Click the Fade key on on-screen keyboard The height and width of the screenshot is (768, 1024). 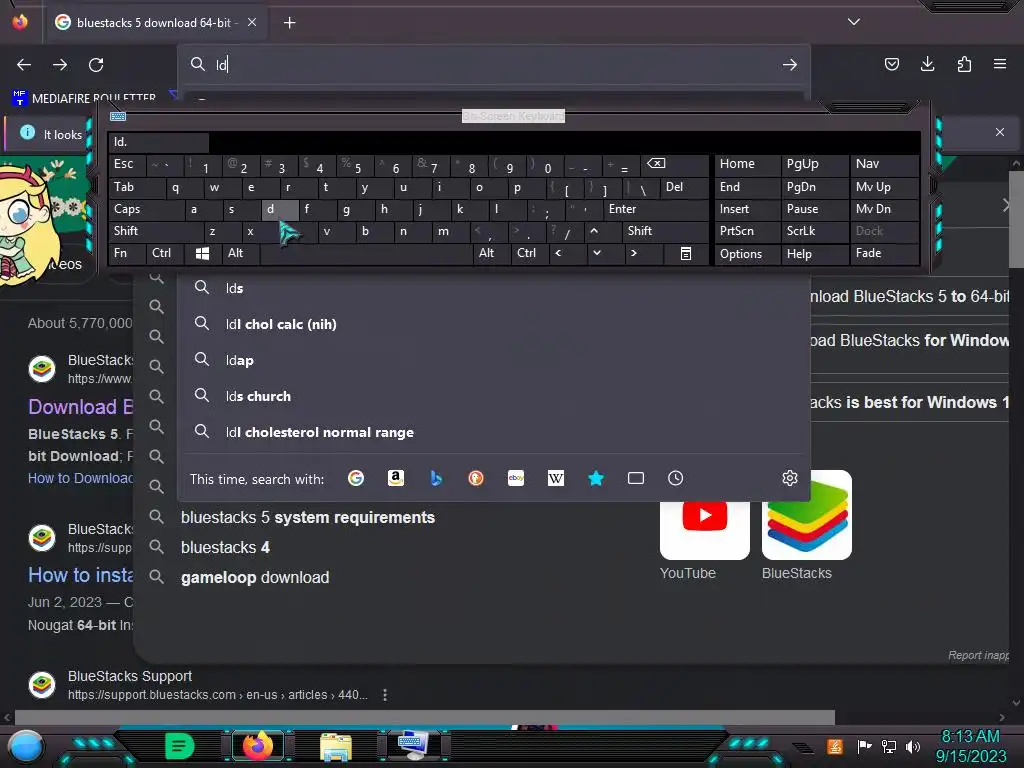click(x=884, y=253)
